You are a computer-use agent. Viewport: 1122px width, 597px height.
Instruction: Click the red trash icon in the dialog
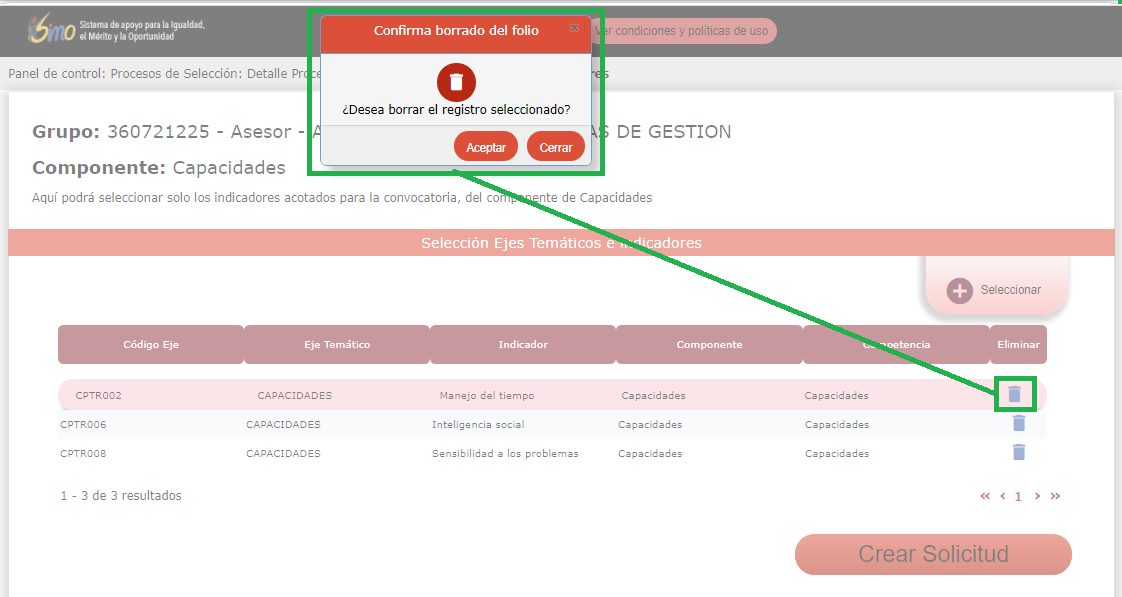pos(456,81)
